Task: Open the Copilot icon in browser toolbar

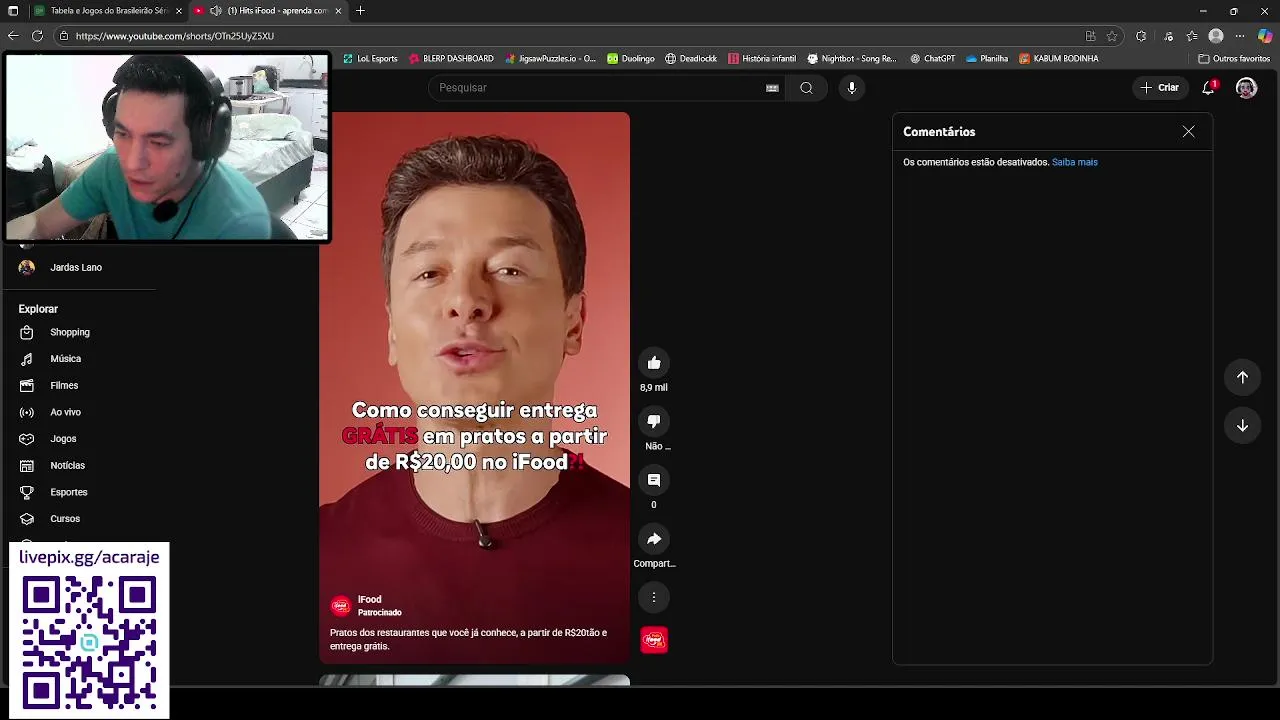Action: coord(1265,36)
